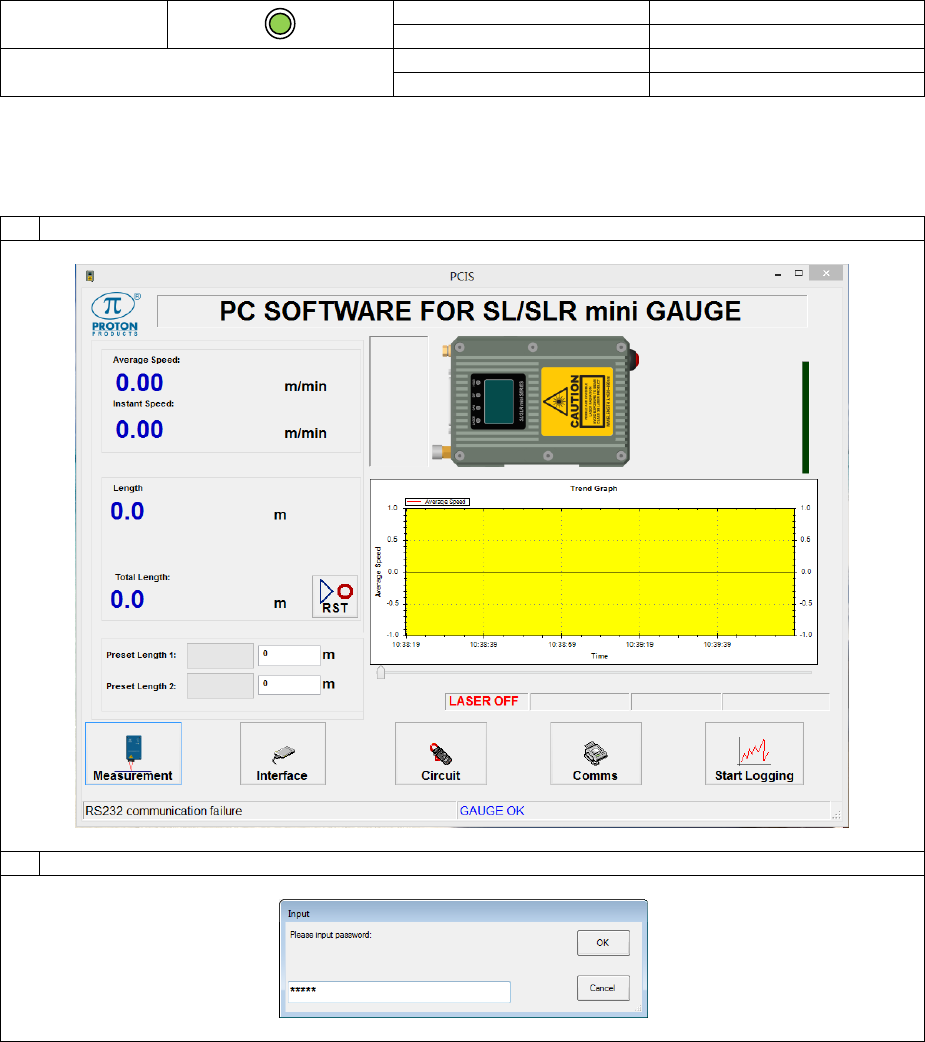Open the Interface settings
The image size is (925, 1042).
point(282,753)
